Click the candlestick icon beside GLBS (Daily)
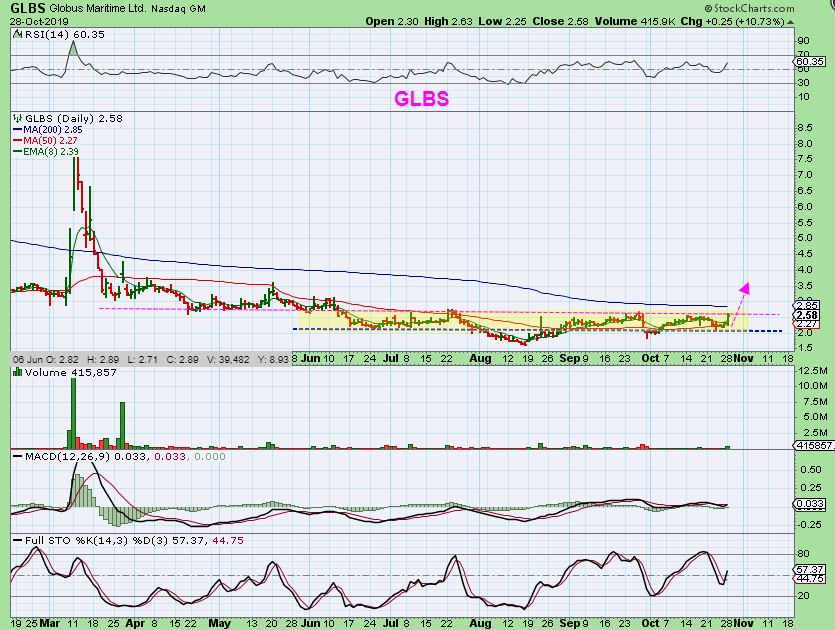Screen dimensions: 835x630 click(18, 118)
